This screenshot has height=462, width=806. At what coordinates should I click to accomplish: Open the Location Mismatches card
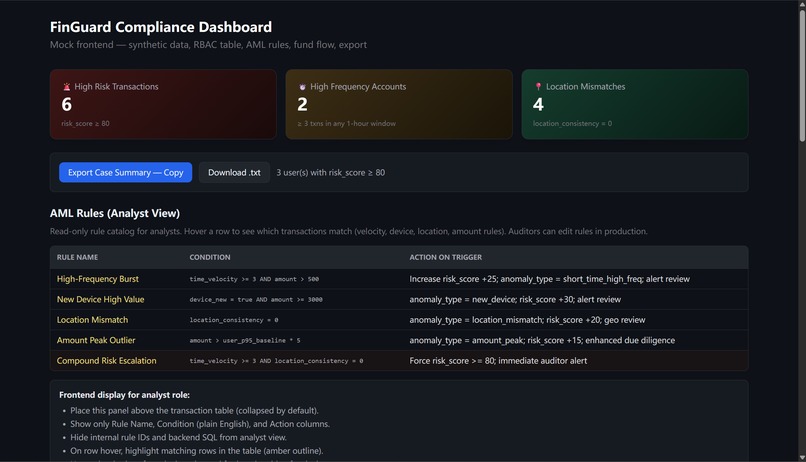point(635,104)
